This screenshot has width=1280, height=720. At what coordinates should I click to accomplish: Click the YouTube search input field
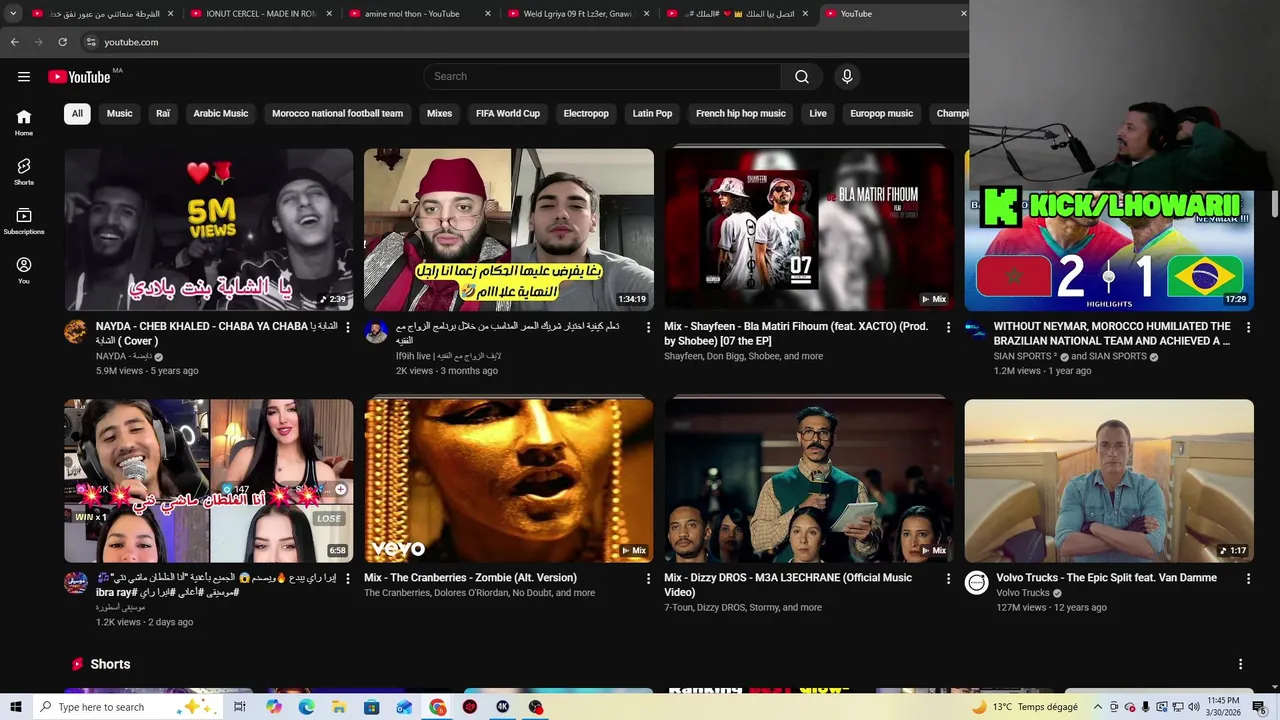click(602, 77)
